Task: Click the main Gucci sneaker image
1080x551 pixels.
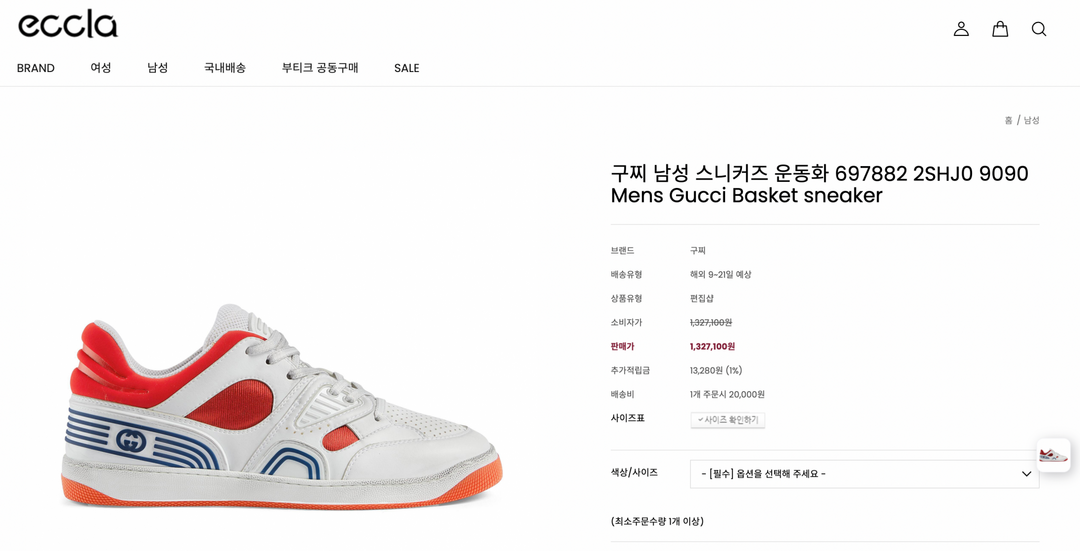Action: [281, 406]
